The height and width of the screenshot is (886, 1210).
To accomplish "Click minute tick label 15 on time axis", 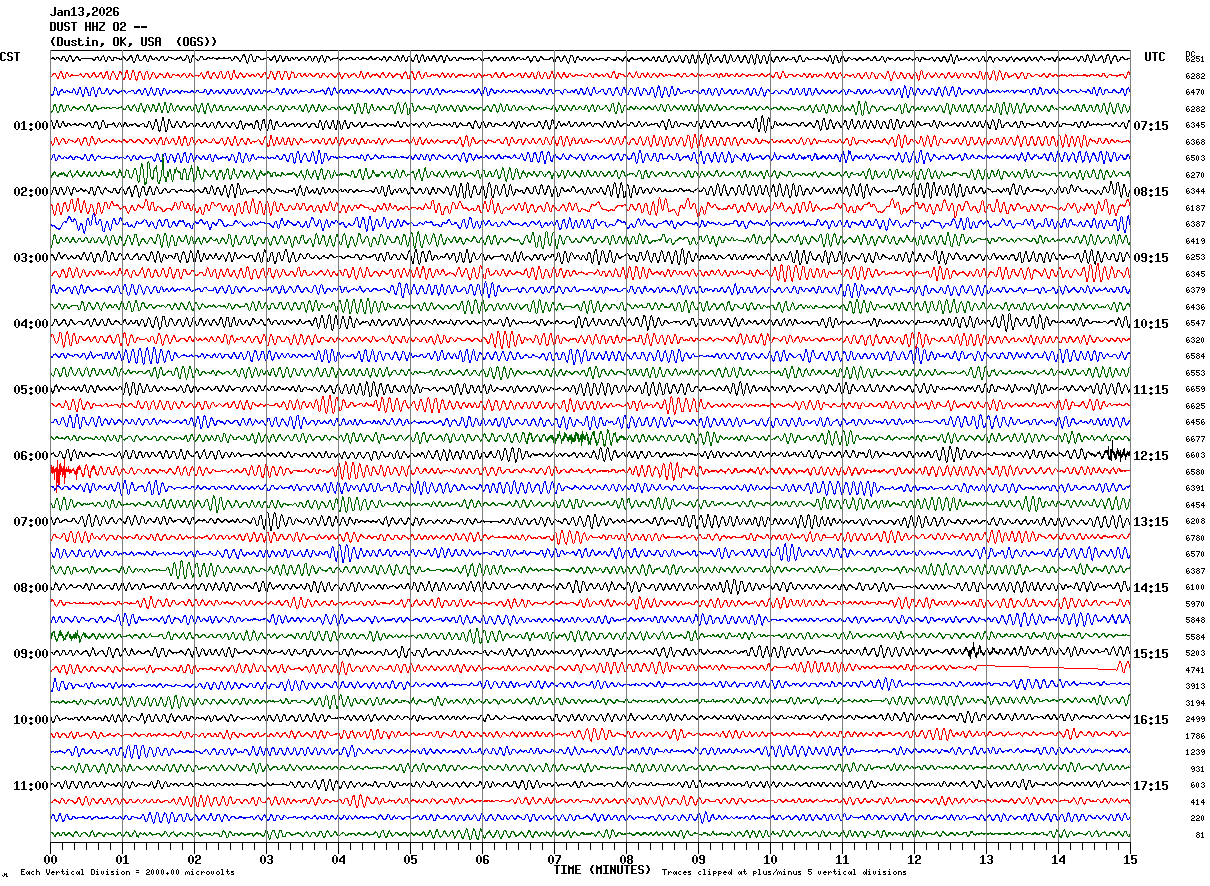I will tap(1130, 859).
